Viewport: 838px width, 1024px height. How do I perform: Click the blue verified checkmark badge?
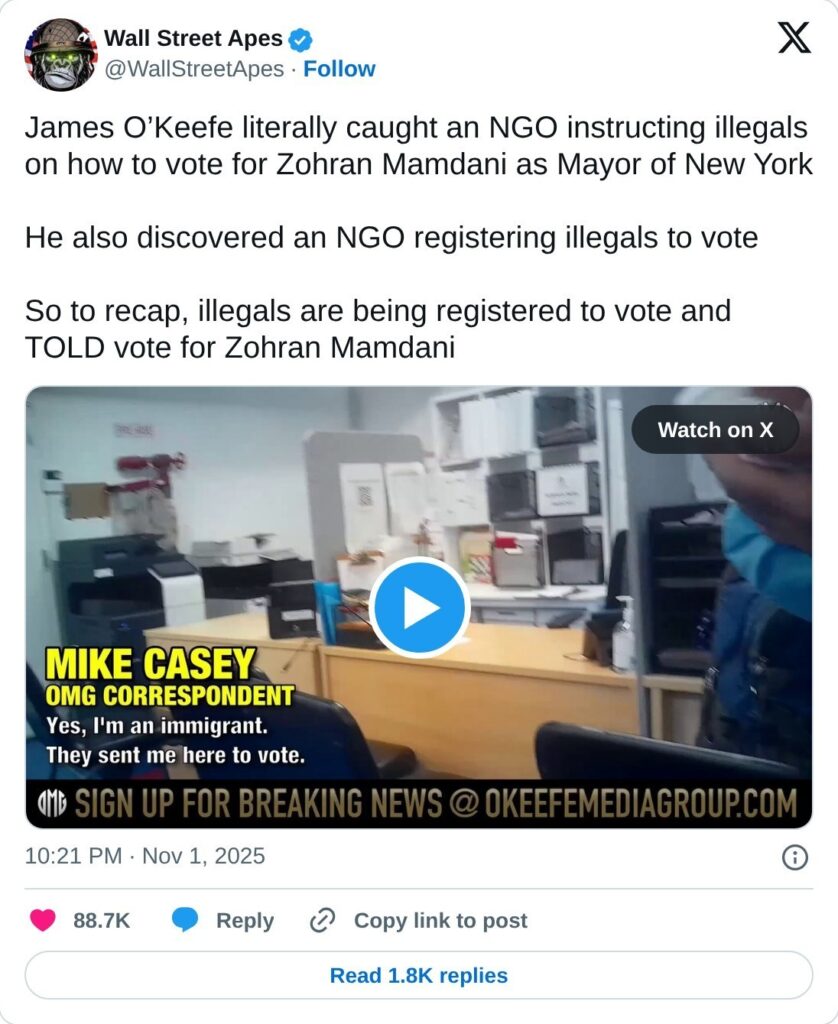coord(300,40)
